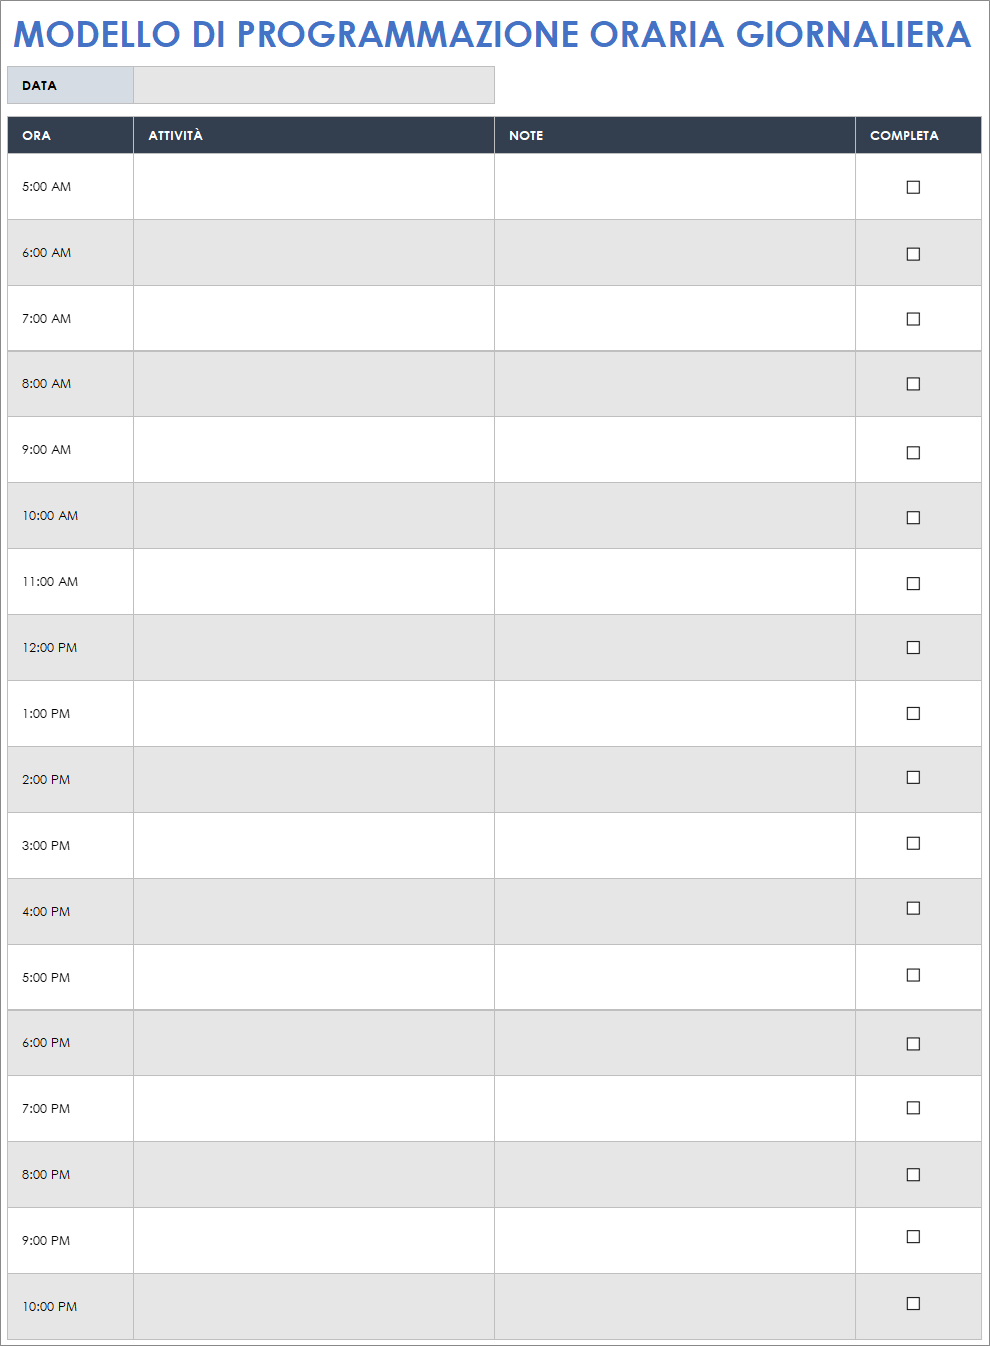
Task: Click the 11:00 AM time cell
Action: (x=51, y=582)
